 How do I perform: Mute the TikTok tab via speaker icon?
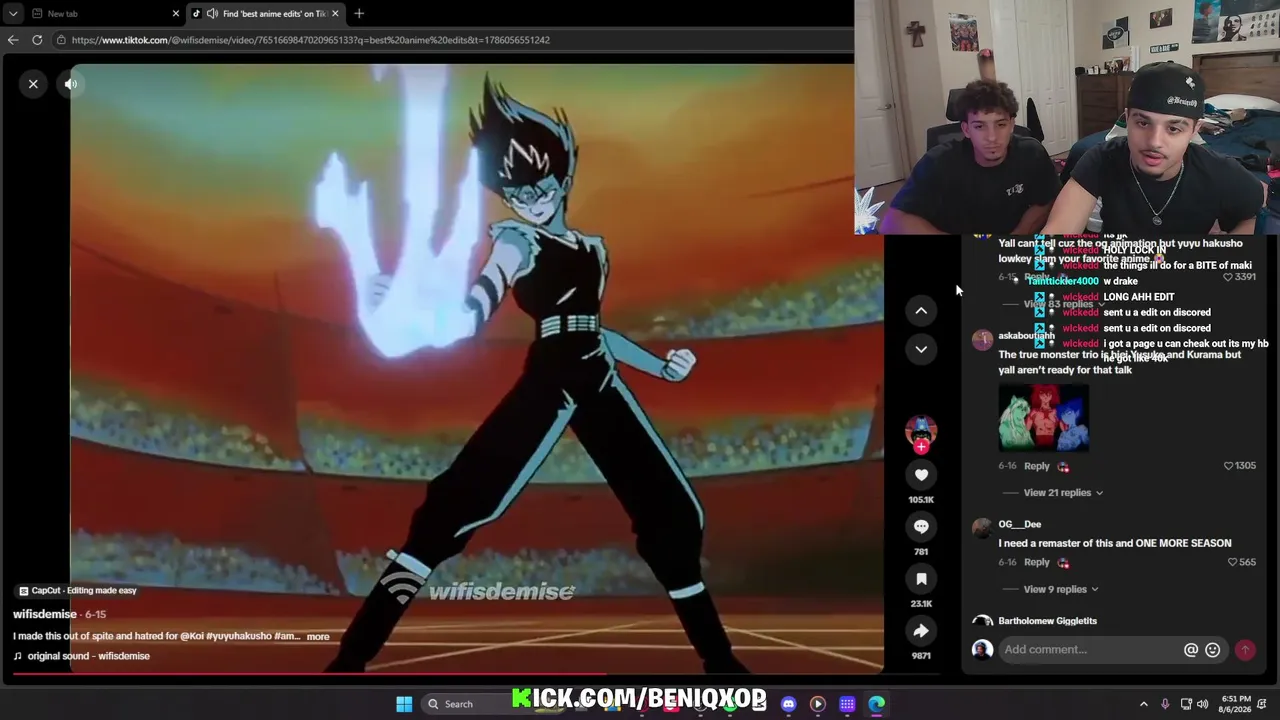click(212, 14)
